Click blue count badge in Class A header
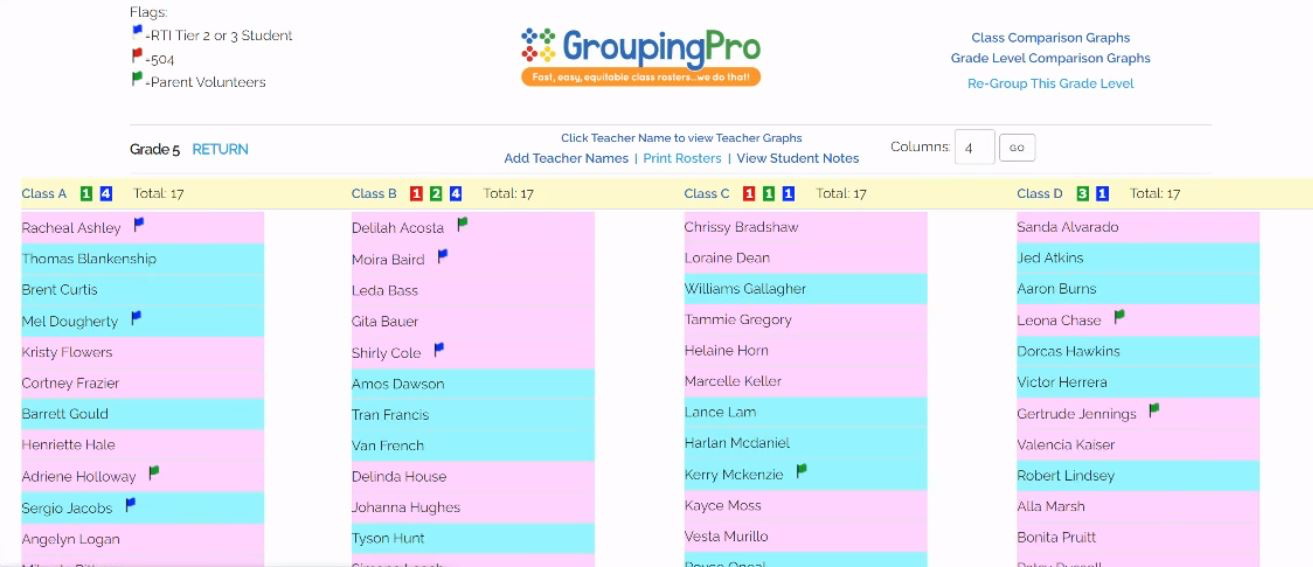 click(x=106, y=194)
